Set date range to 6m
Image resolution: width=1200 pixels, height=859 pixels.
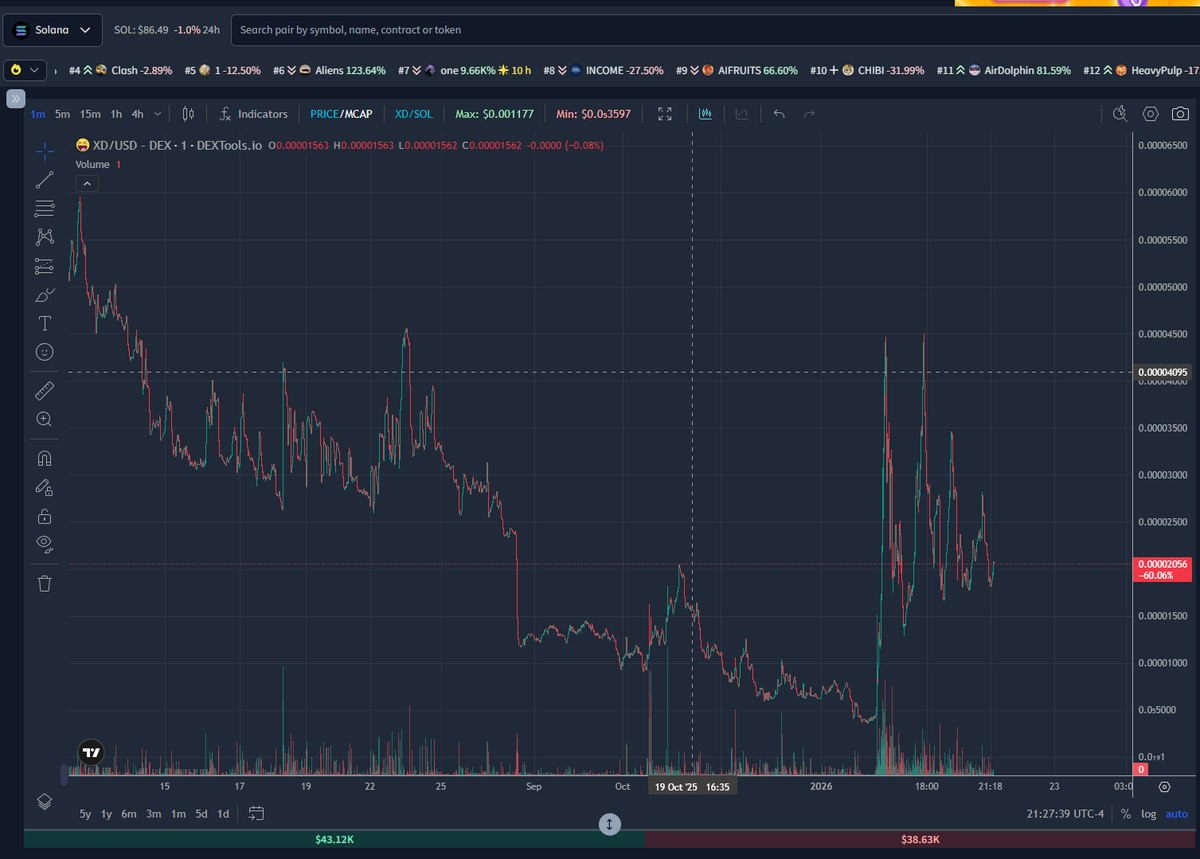click(x=129, y=814)
